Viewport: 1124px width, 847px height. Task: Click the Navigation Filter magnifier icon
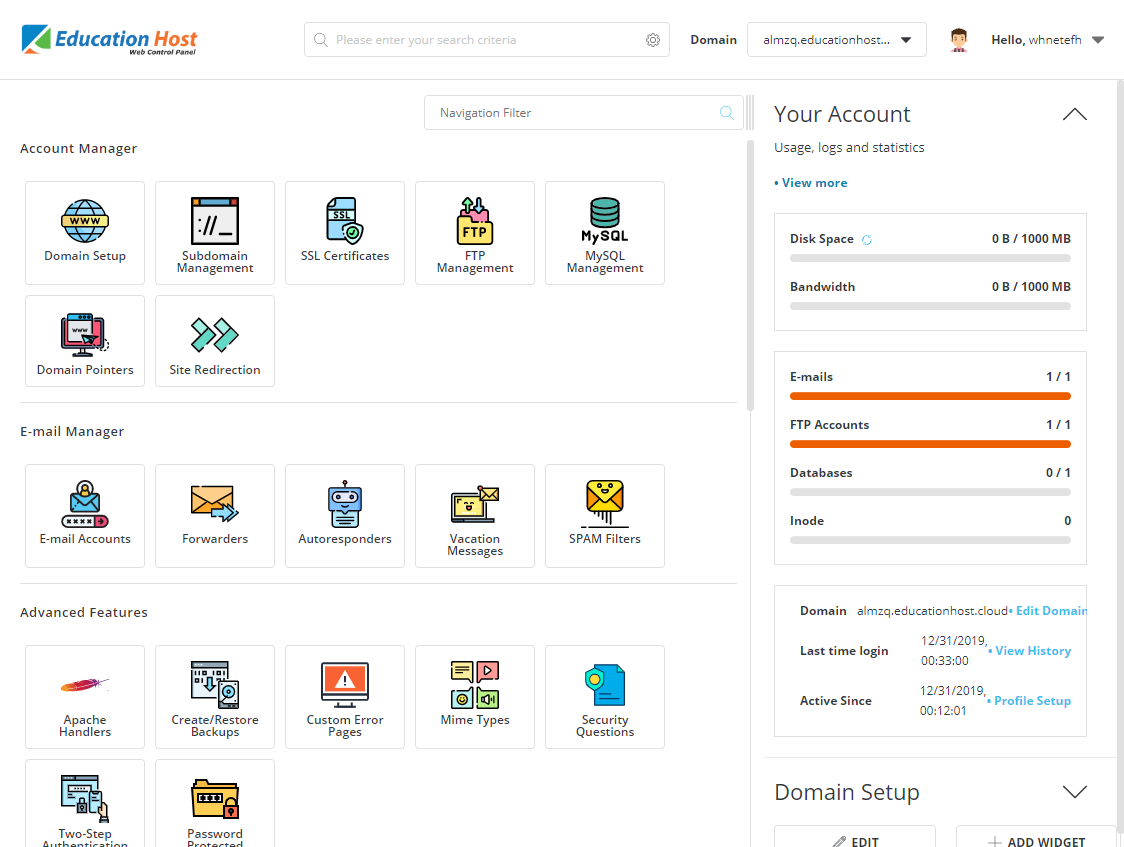click(x=726, y=113)
